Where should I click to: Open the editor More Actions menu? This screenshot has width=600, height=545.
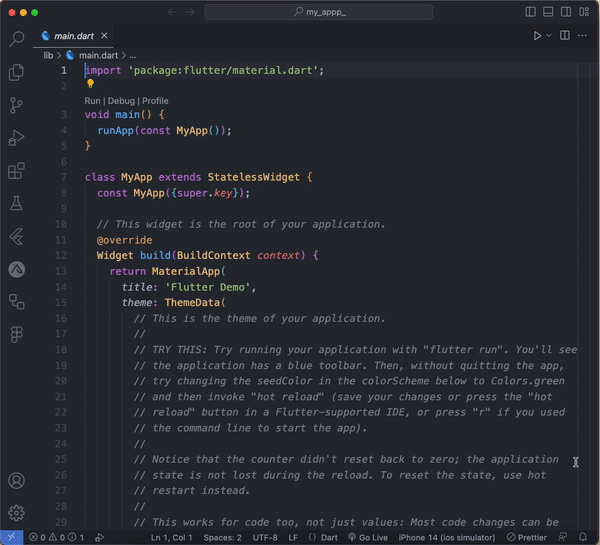(x=582, y=36)
